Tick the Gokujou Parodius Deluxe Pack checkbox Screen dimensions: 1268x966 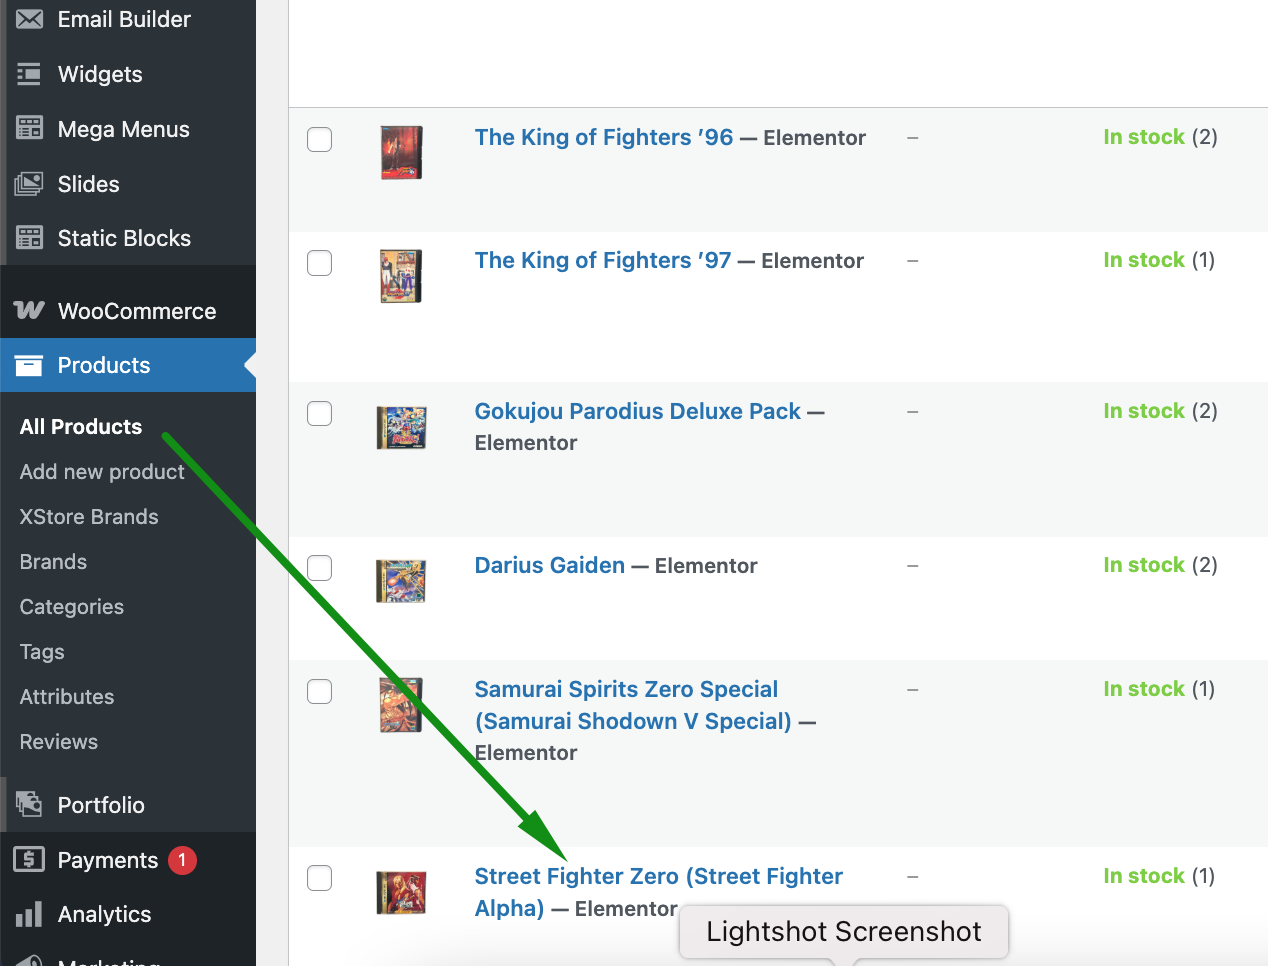(x=319, y=413)
